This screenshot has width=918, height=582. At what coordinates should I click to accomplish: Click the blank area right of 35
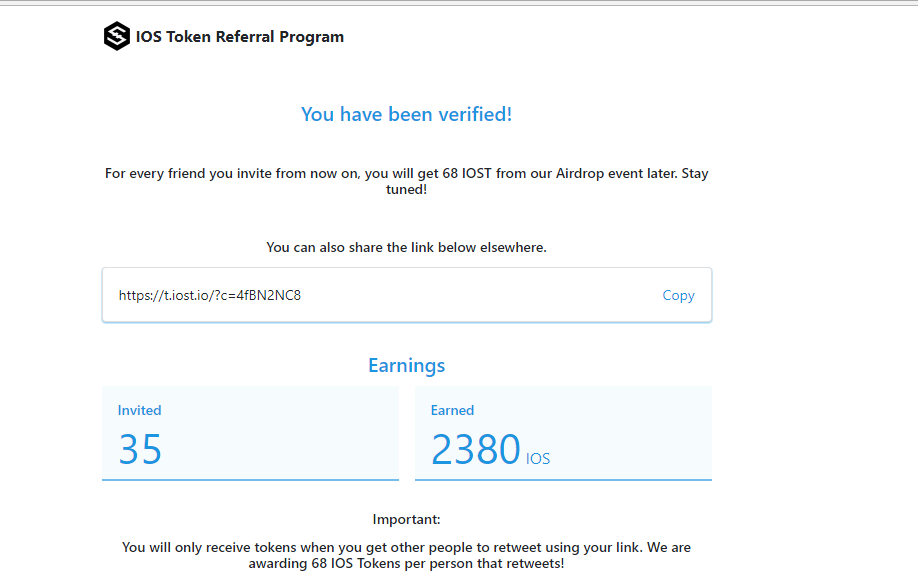(290, 450)
